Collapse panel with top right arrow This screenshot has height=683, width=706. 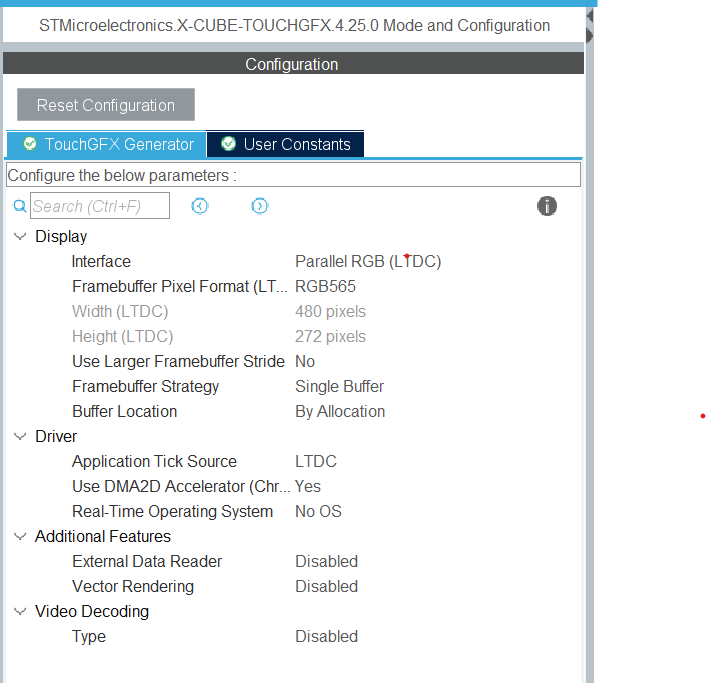pos(589,16)
